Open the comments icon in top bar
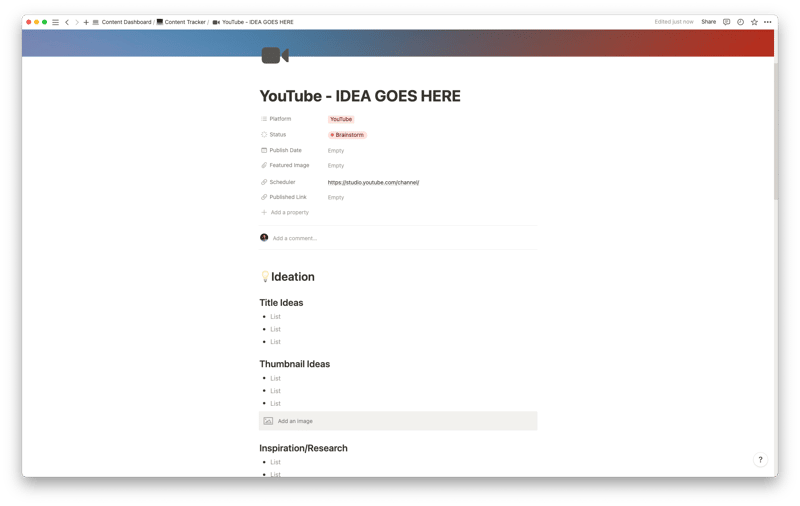800x506 pixels. [x=727, y=22]
